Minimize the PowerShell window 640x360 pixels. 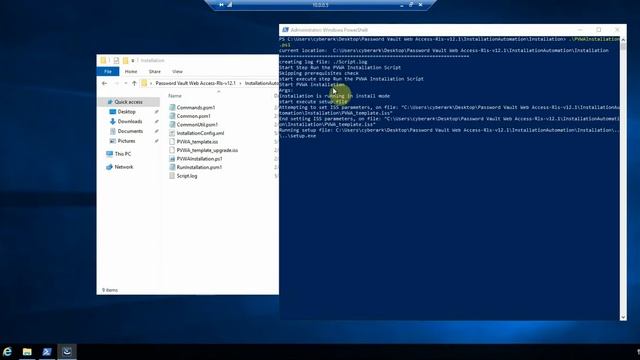pos(580,30)
